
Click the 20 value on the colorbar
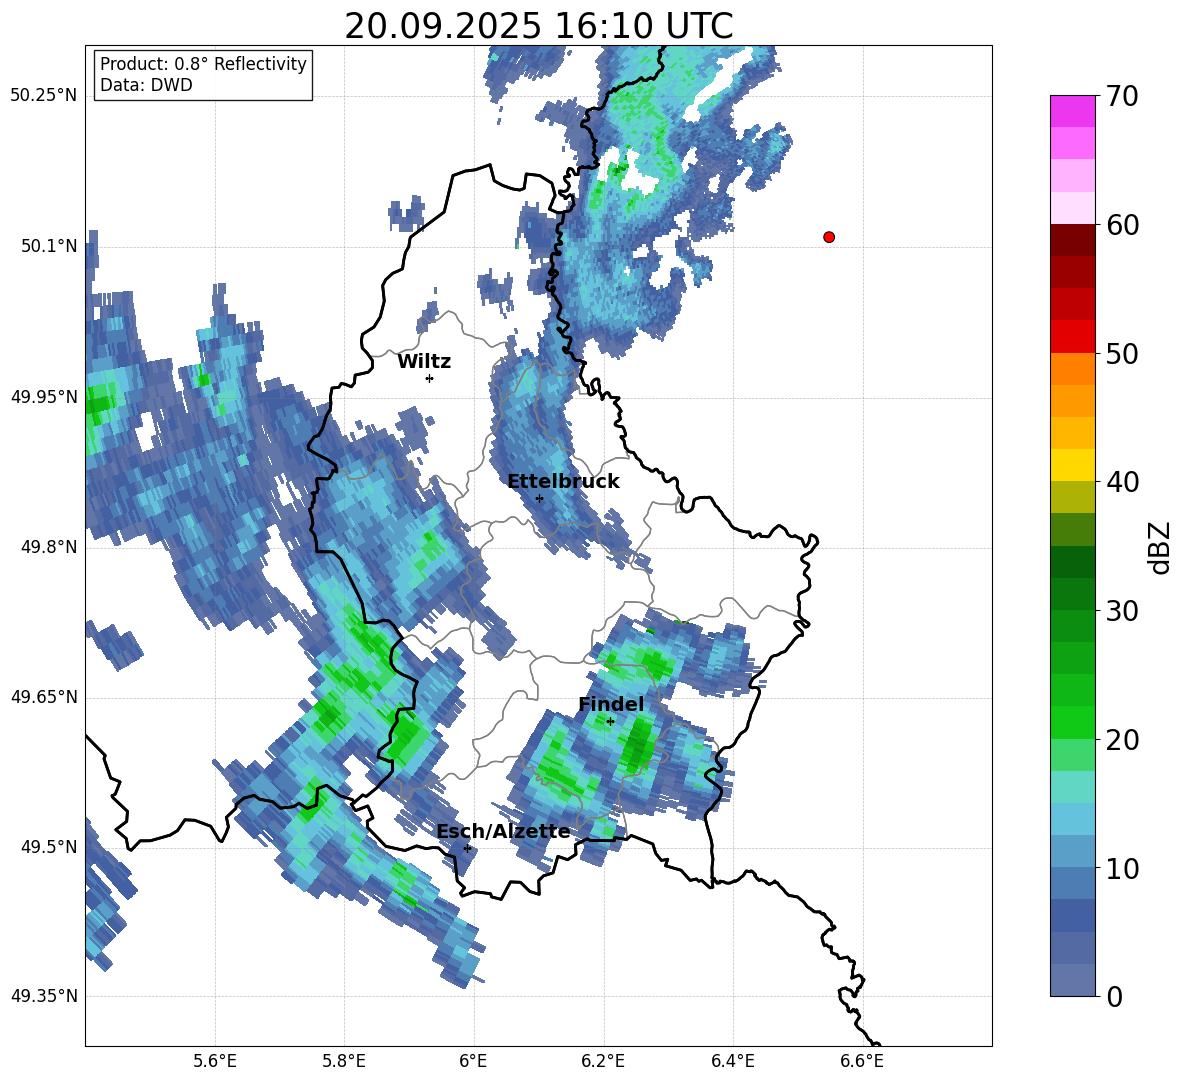tap(1123, 739)
